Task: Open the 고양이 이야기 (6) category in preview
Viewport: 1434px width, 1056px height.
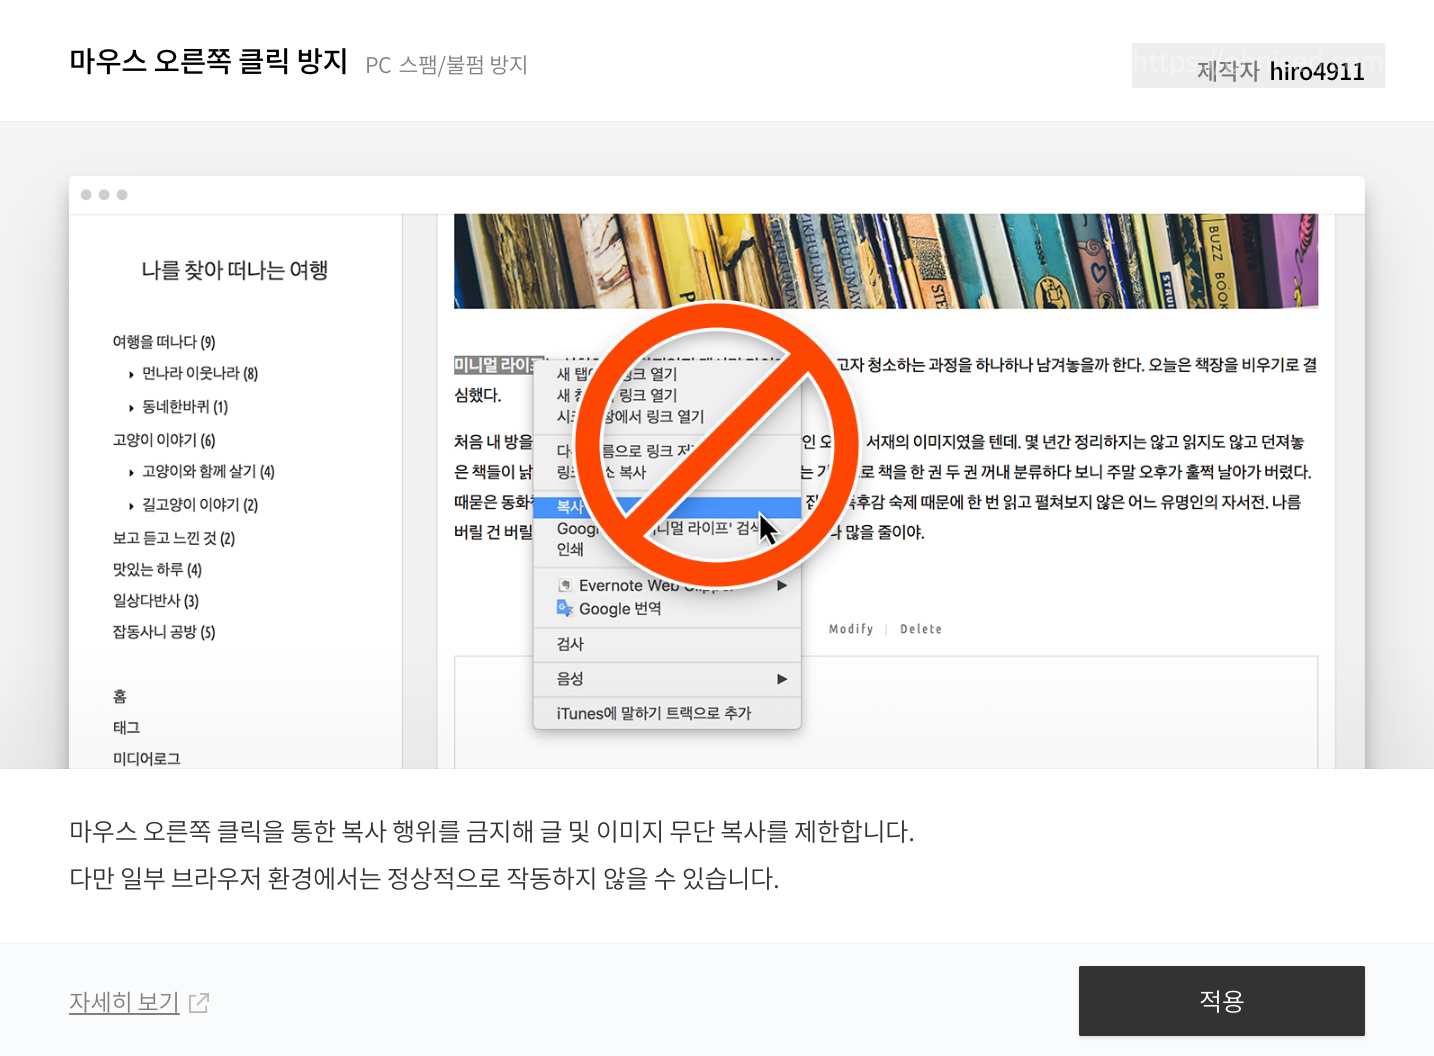Action: pyautogui.click(x=164, y=440)
